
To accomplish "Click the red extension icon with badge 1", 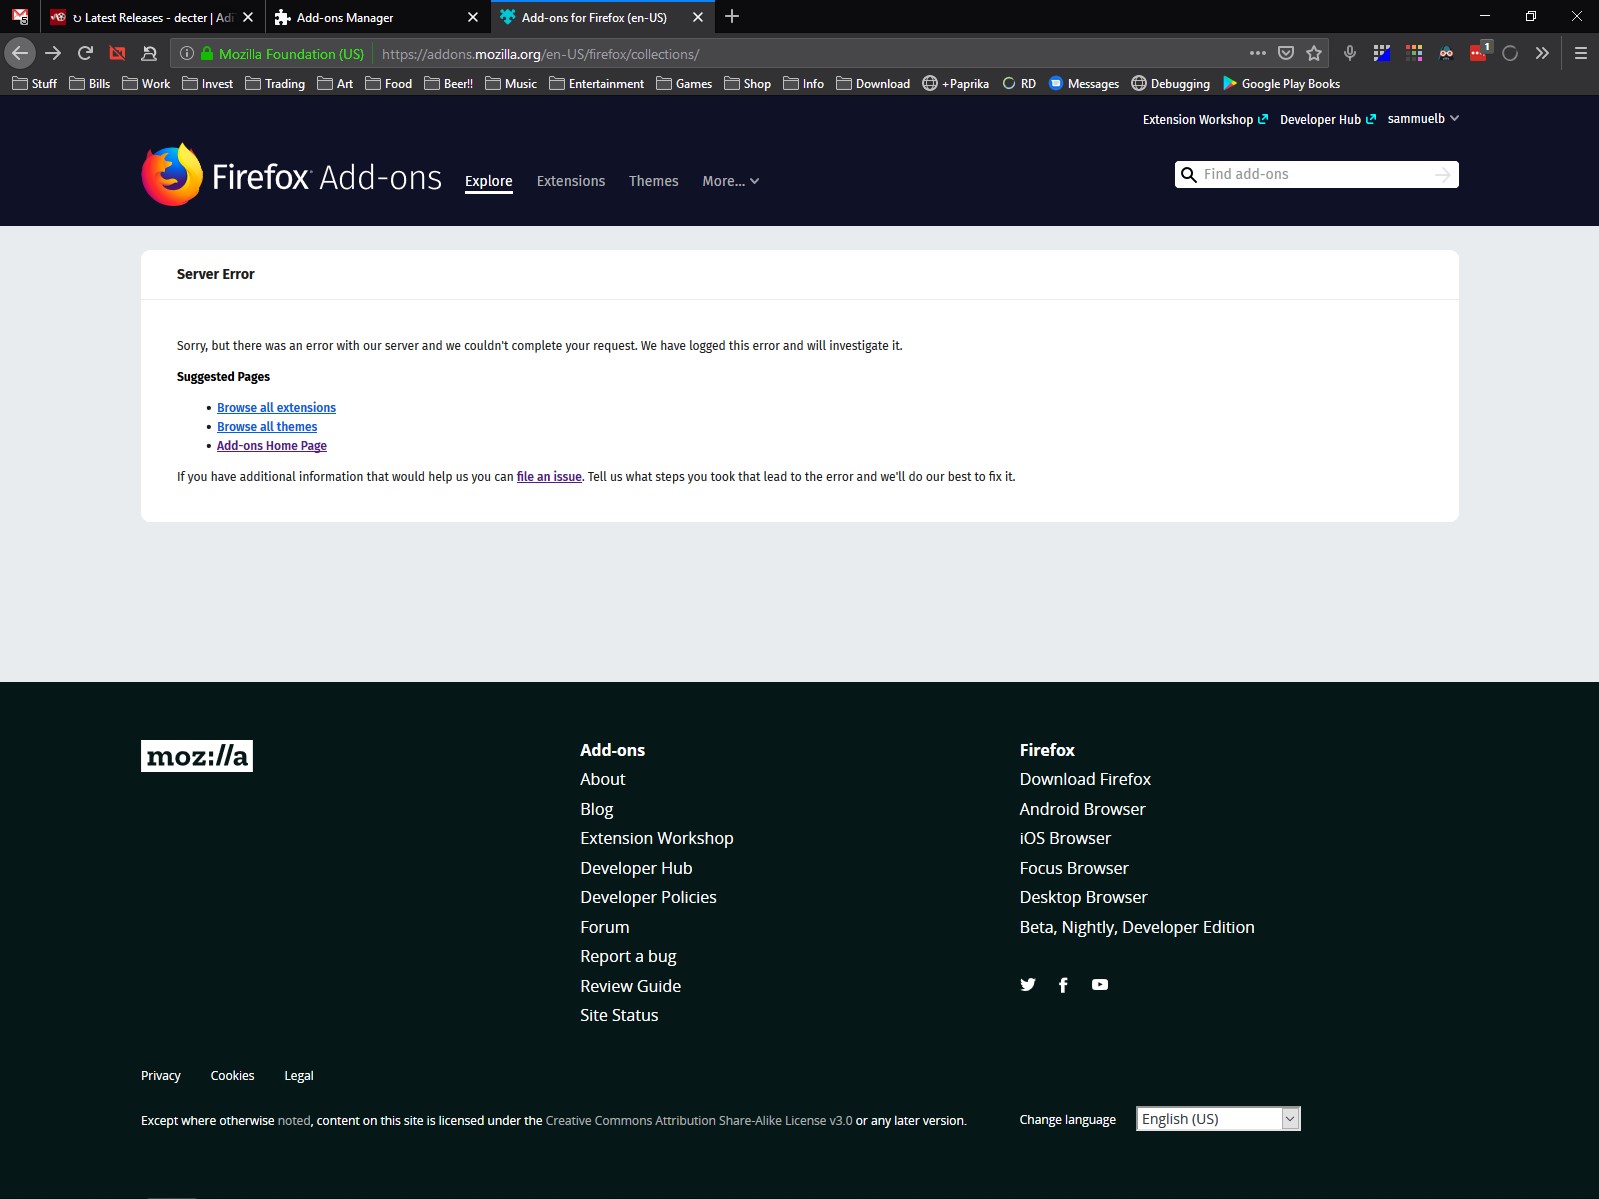I will (x=1479, y=52).
